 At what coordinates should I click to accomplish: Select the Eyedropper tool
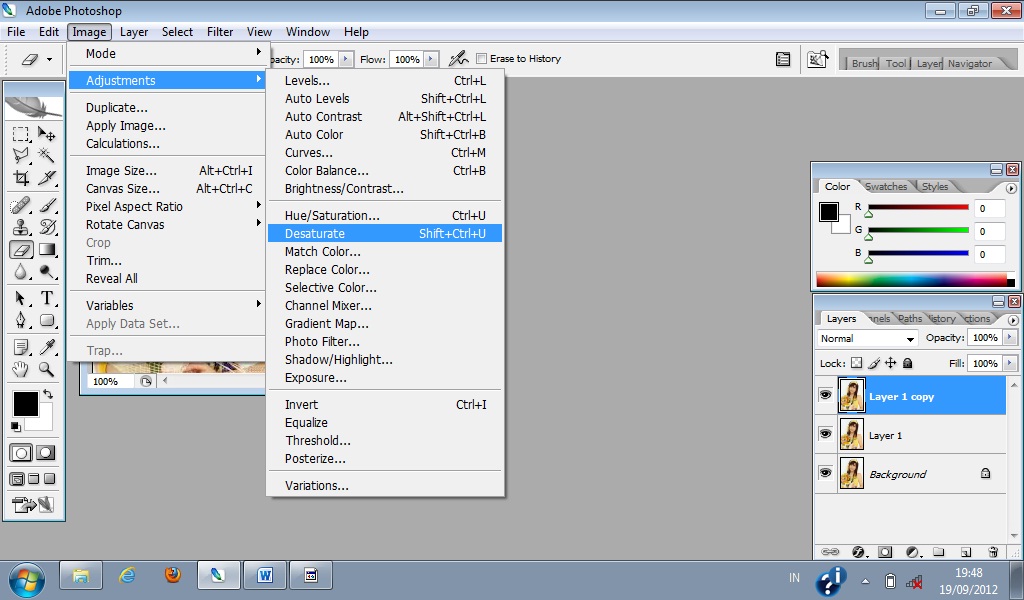tap(46, 347)
